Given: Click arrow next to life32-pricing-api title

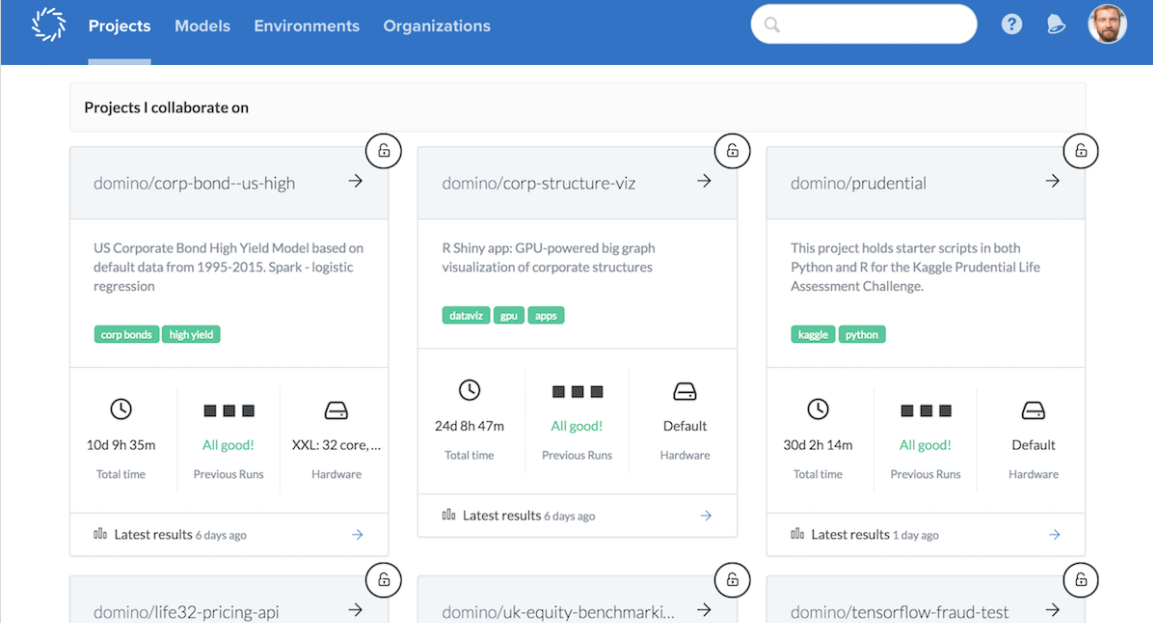Looking at the screenshot, I should (x=356, y=610).
